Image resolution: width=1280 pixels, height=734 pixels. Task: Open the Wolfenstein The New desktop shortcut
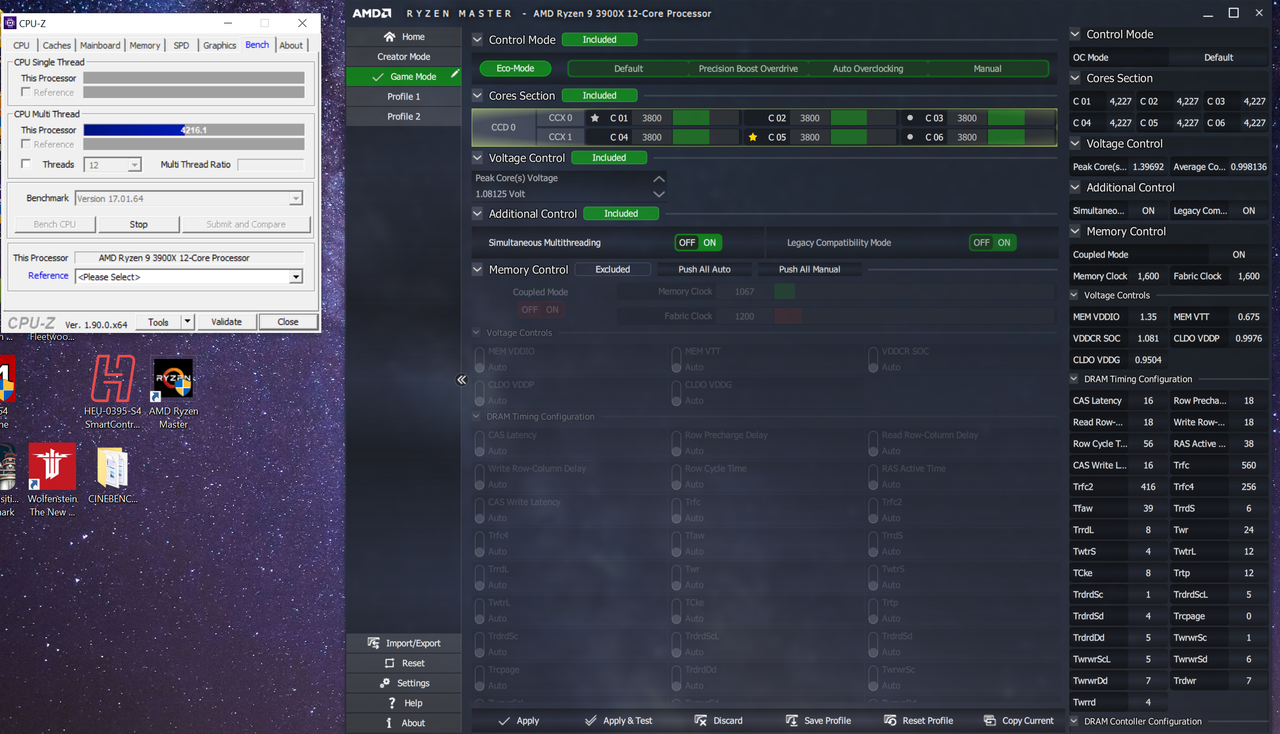coord(52,480)
